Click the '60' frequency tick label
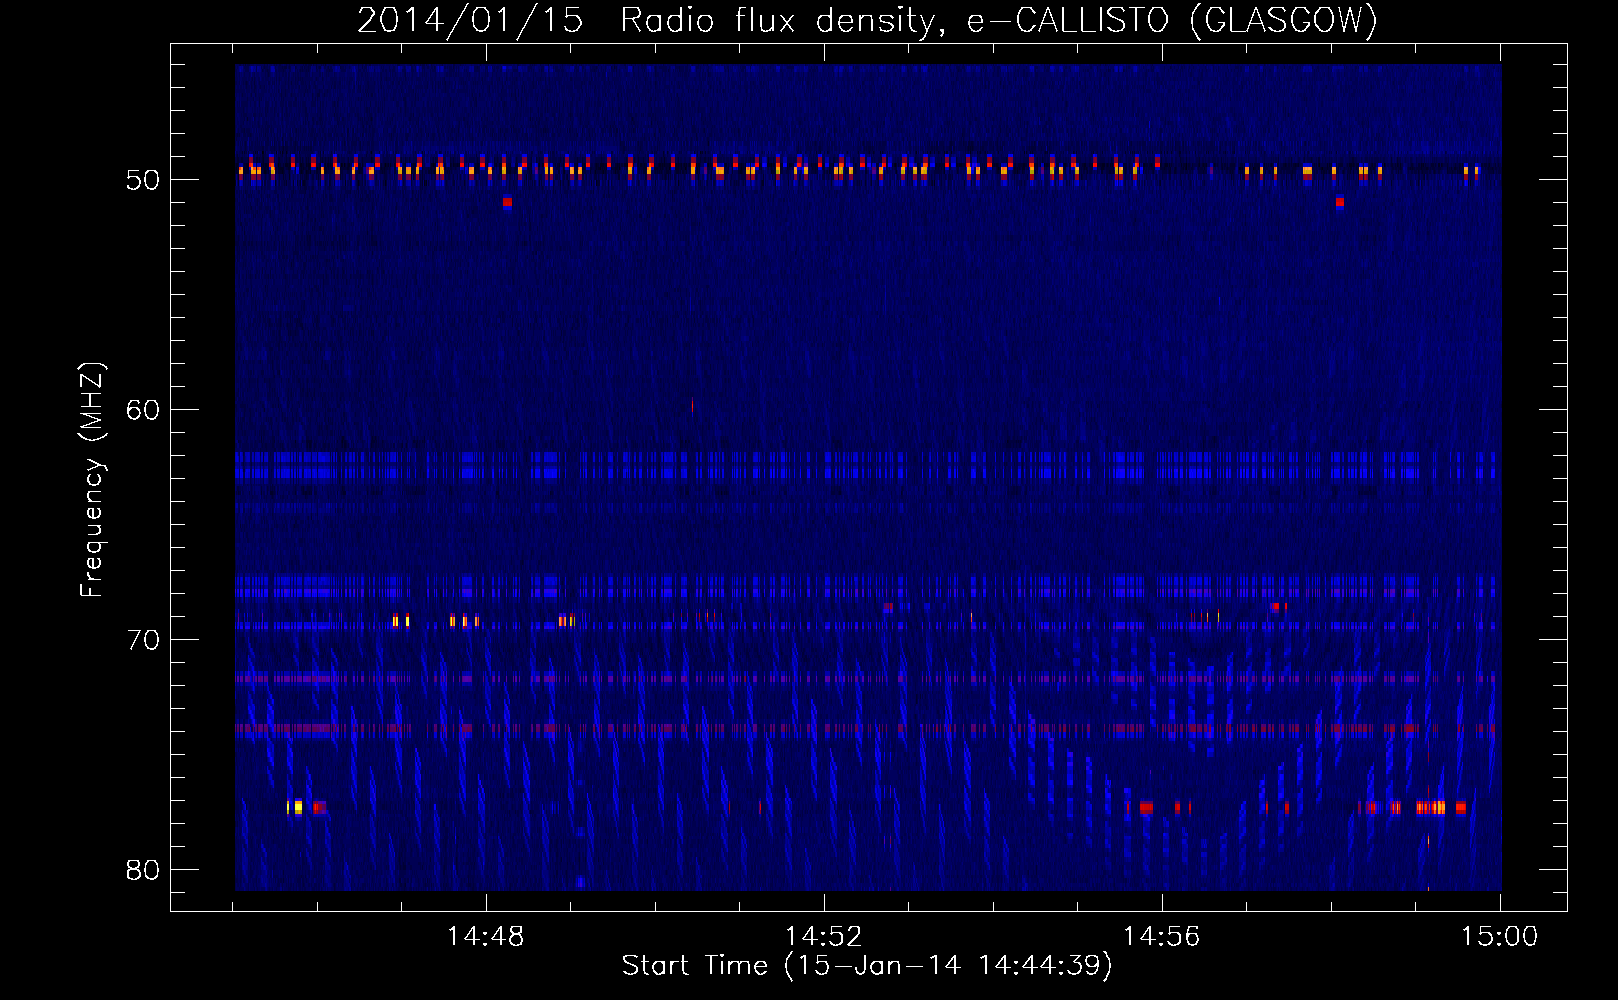 click(144, 410)
